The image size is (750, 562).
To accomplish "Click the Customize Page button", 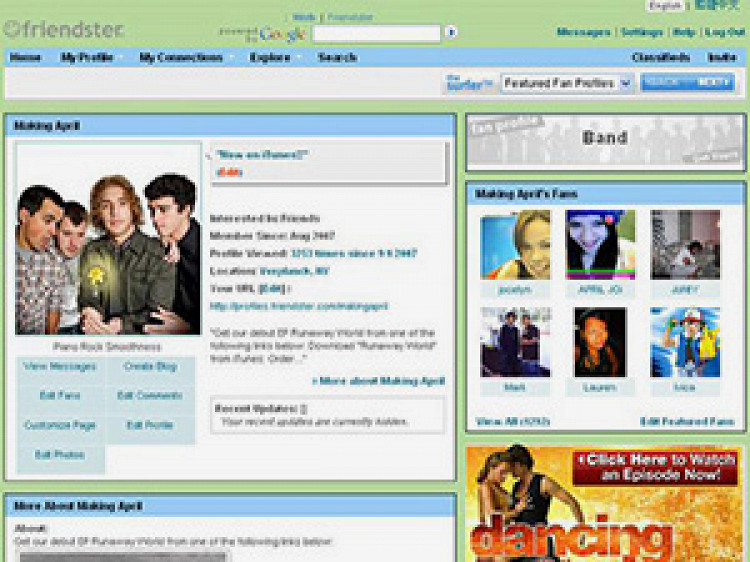I will [x=60, y=425].
